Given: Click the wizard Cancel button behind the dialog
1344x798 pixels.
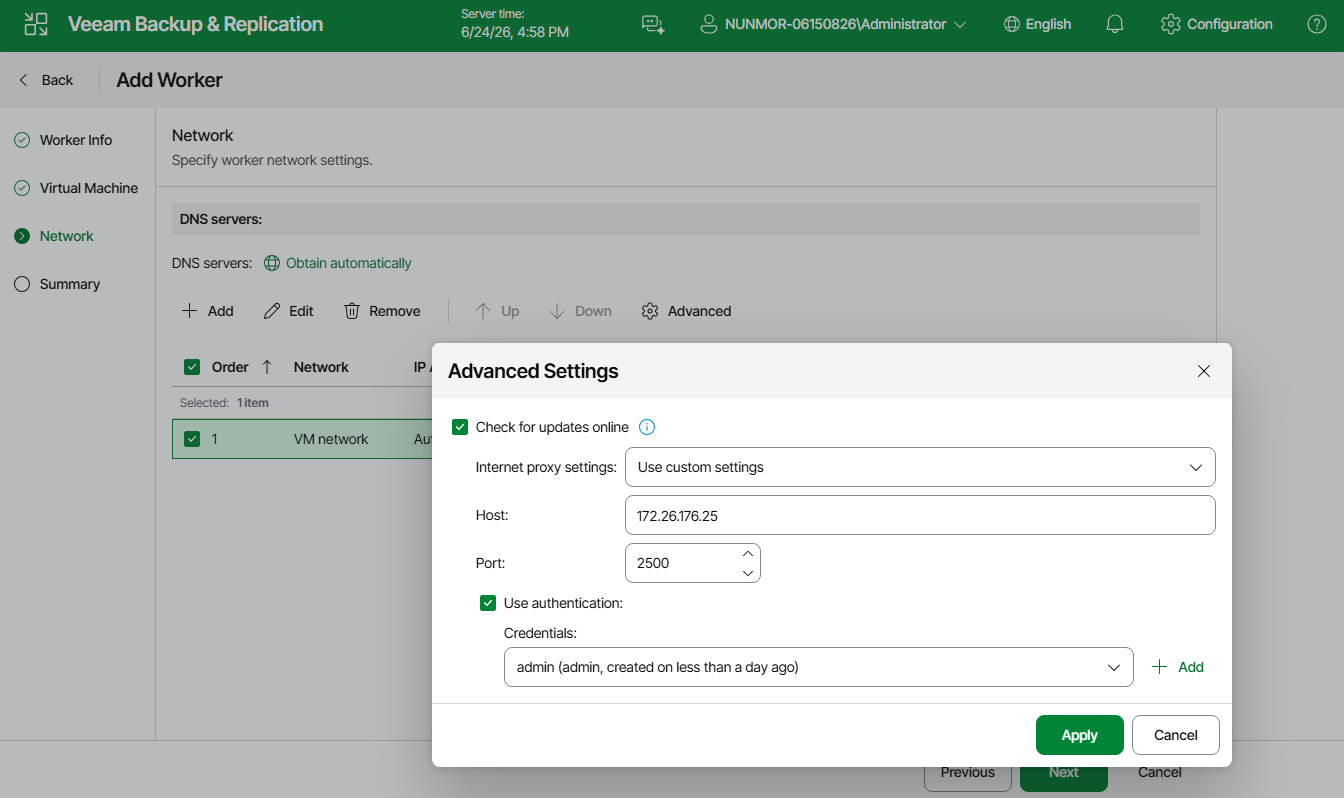Looking at the screenshot, I should [x=1160, y=772].
